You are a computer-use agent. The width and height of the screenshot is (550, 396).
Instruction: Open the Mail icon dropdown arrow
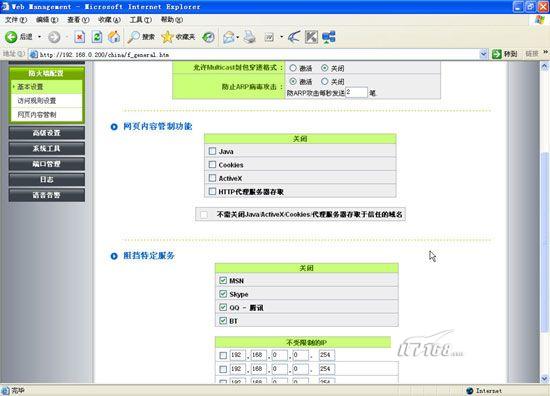237,37
